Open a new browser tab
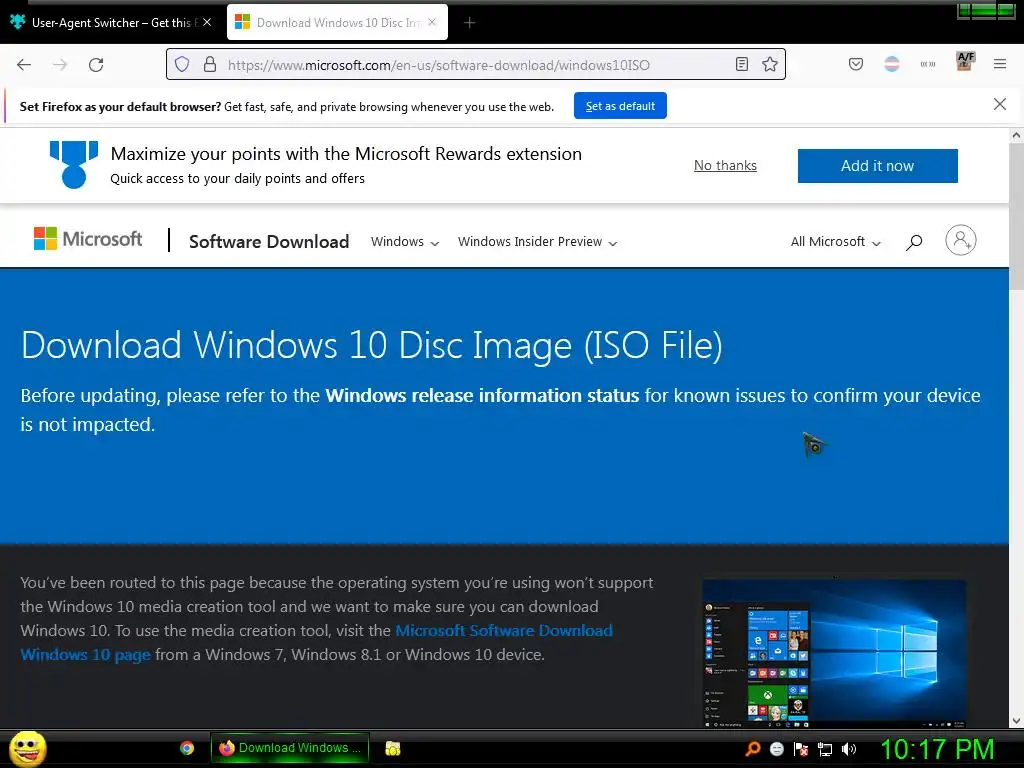 (x=470, y=23)
